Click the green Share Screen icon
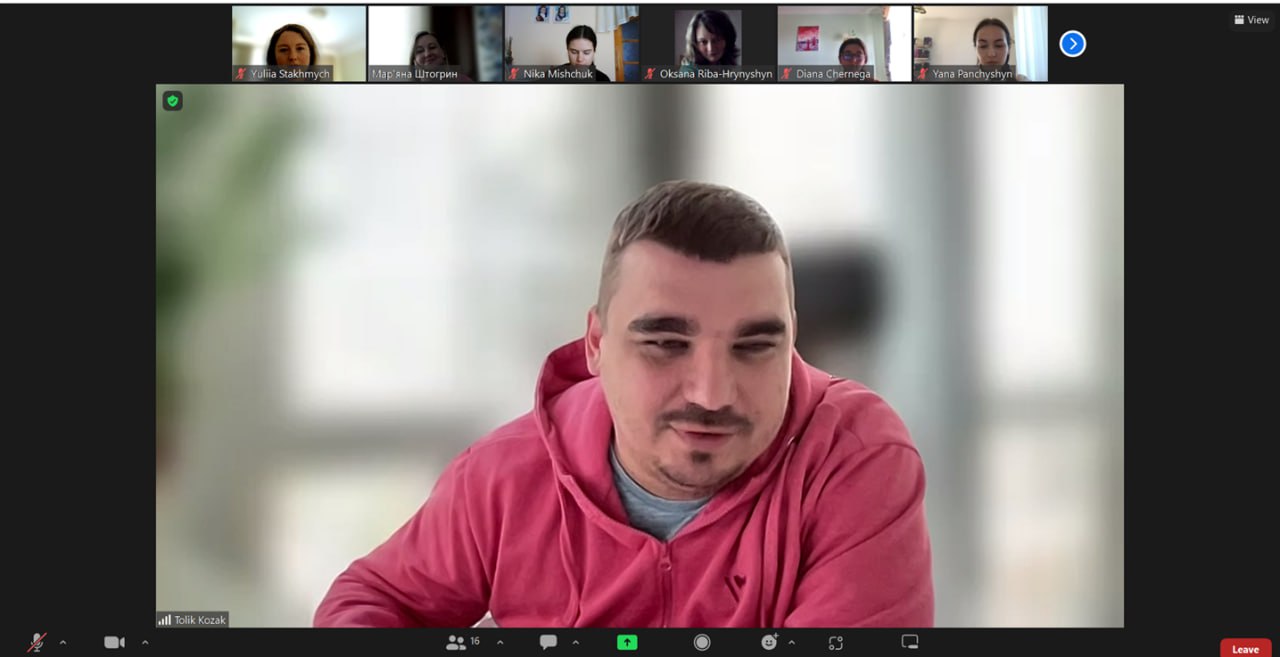 pos(627,643)
